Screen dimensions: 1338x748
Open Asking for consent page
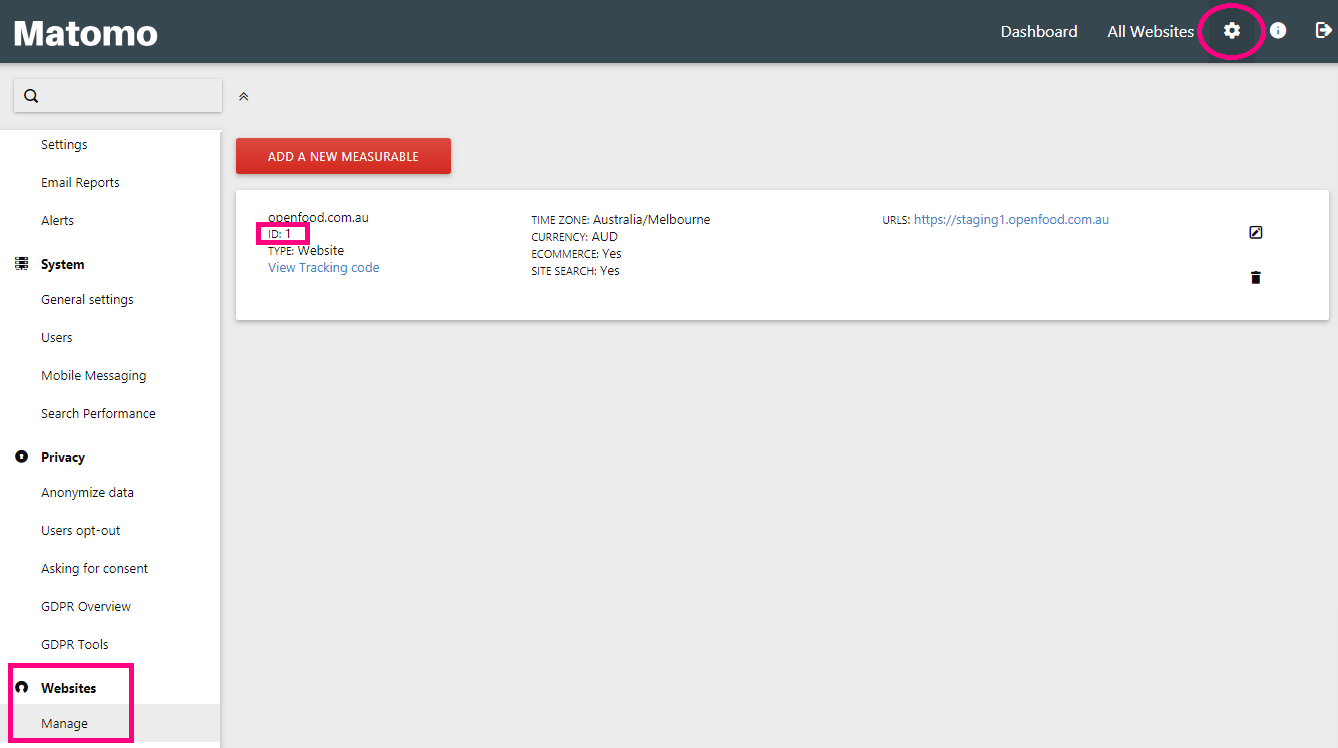pyautogui.click(x=94, y=568)
